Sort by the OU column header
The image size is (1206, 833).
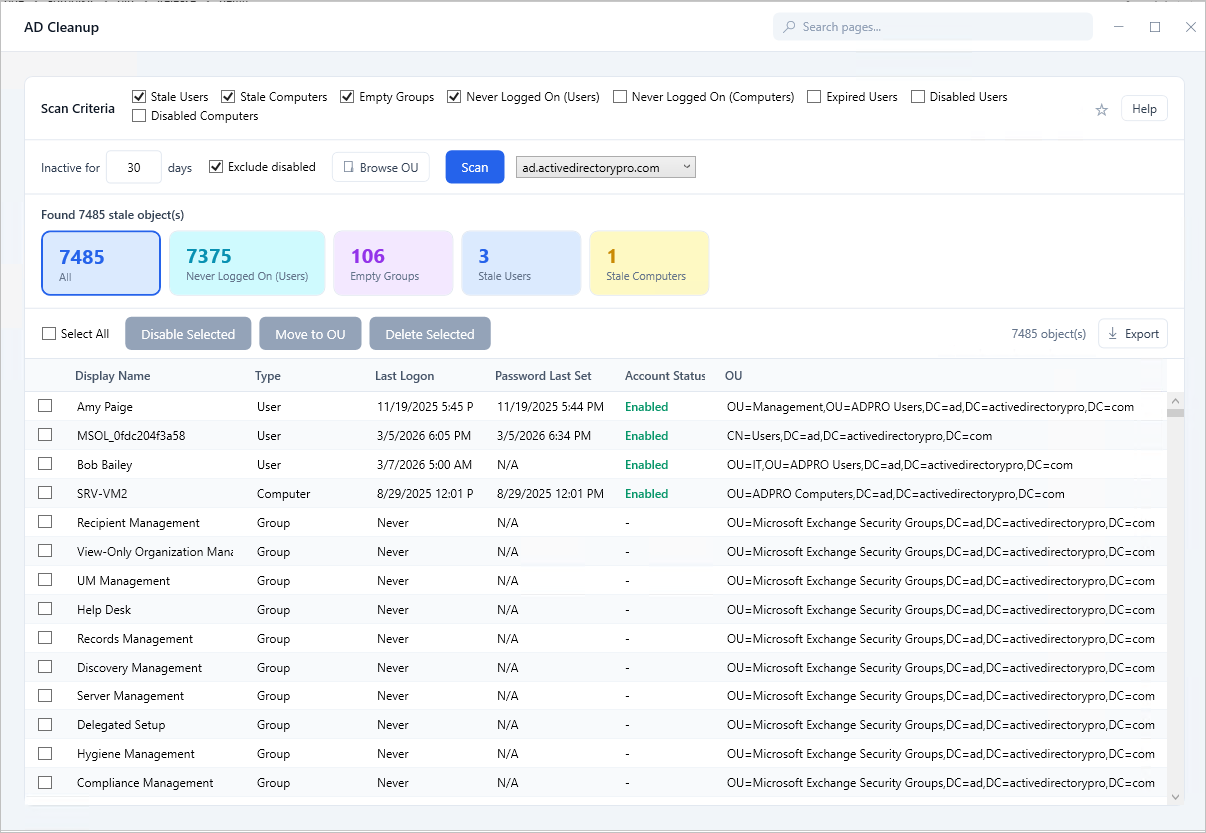(734, 376)
